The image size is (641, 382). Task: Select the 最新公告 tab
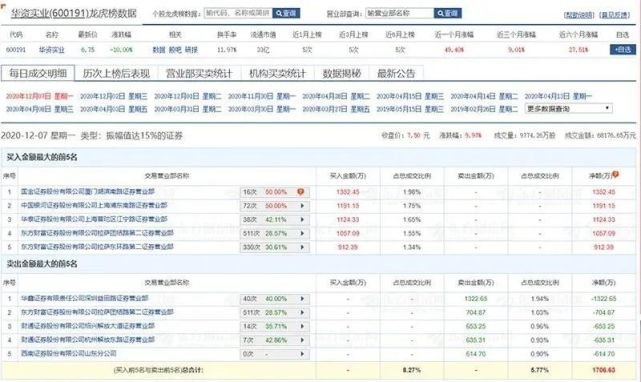[396, 73]
